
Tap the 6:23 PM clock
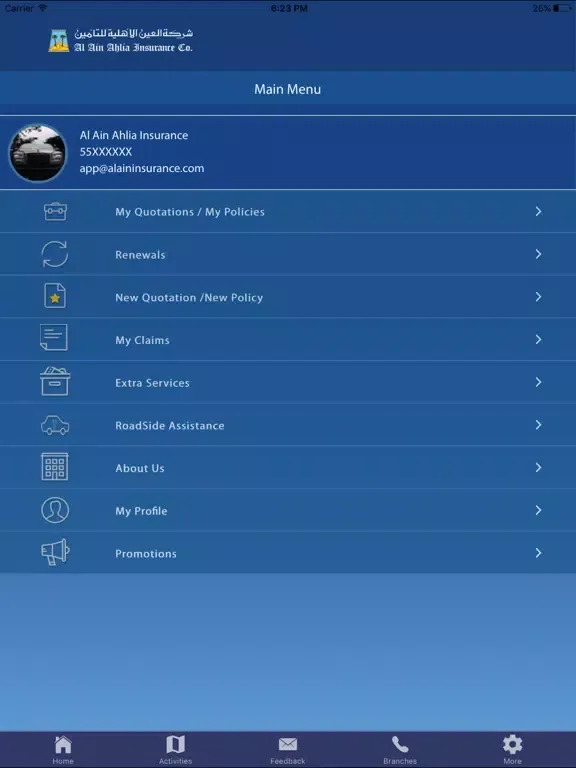(289, 8)
